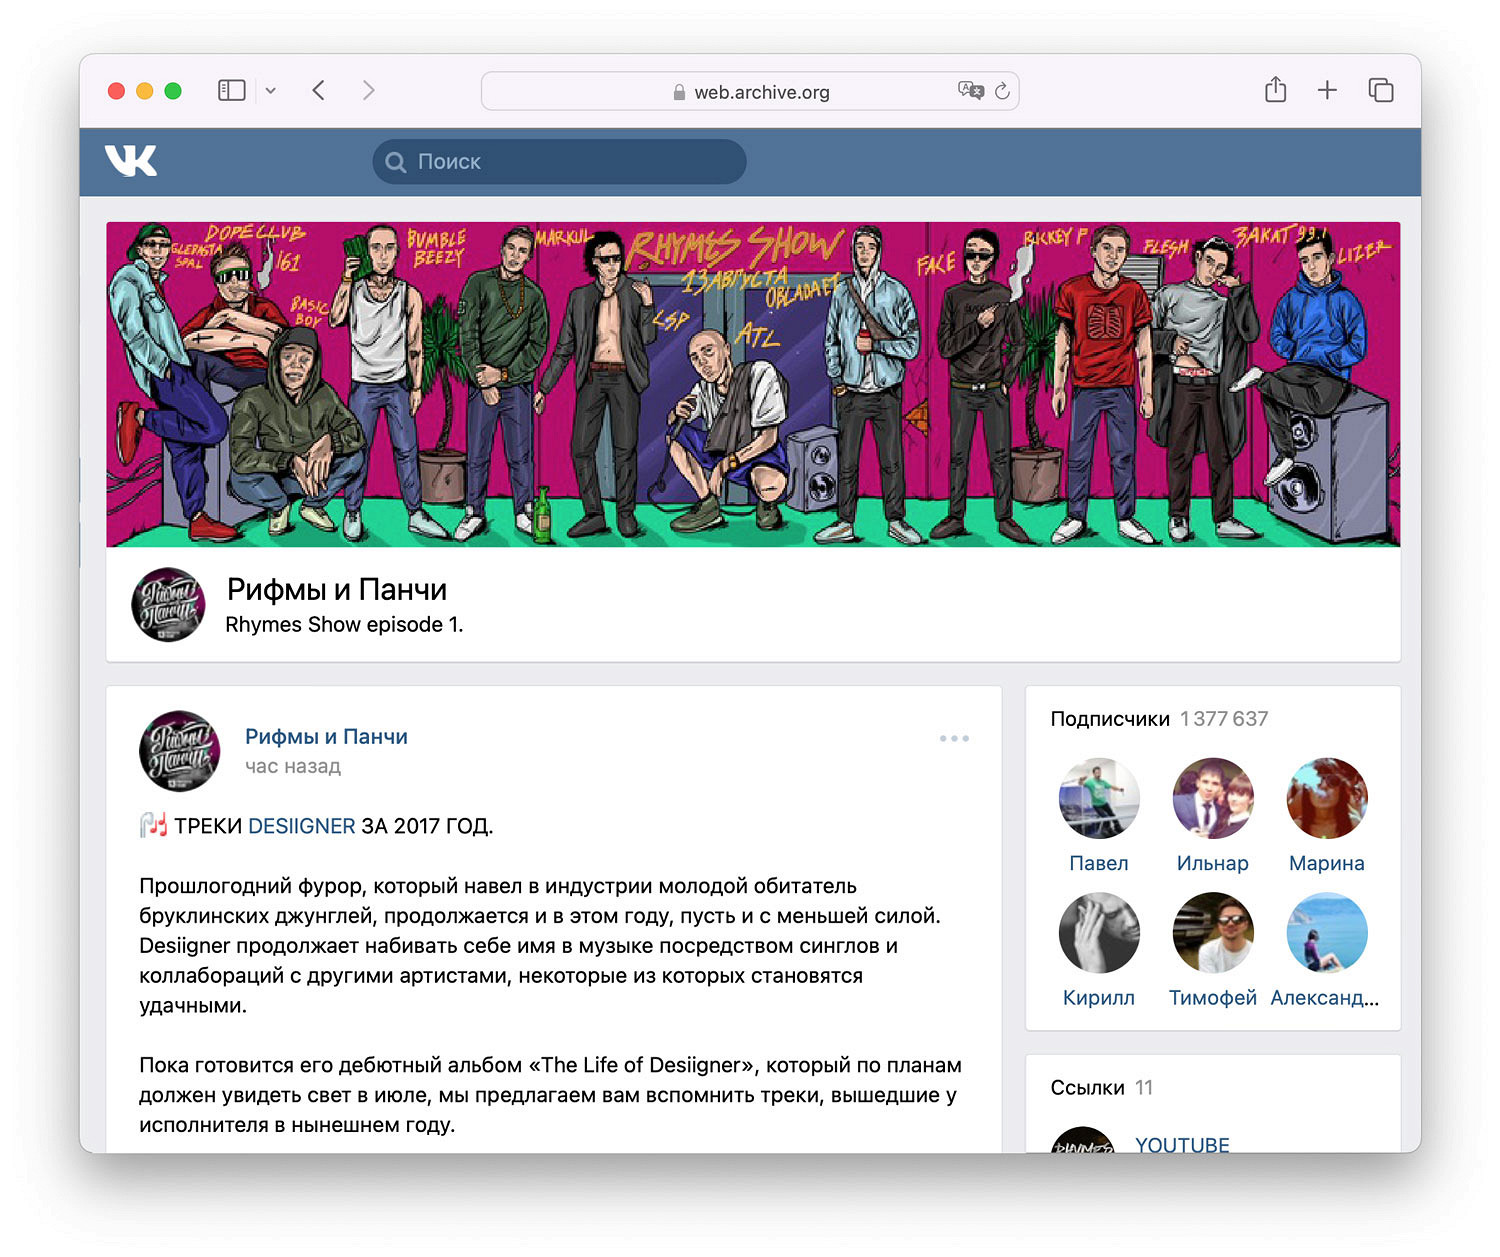Open the YOUTUBE link
The height and width of the screenshot is (1257, 1500).
[1182, 1145]
